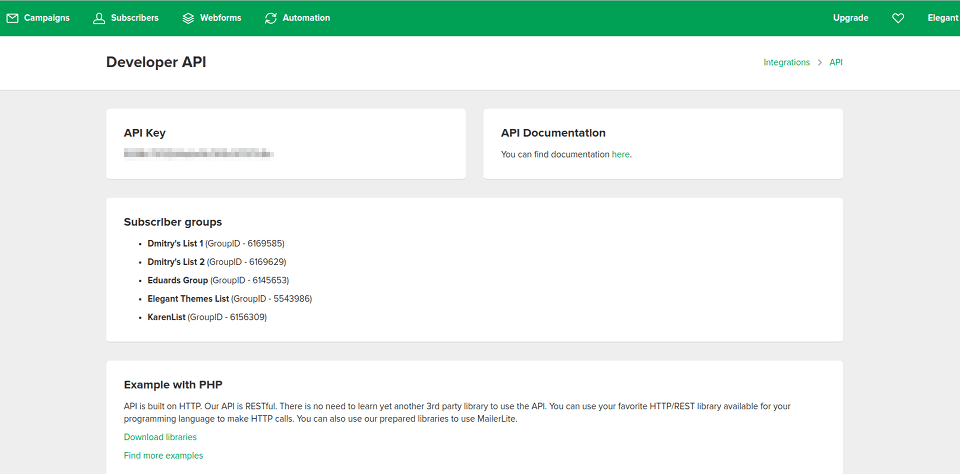Click the heart icon in top bar
Screen dimensions: 960x474
[898, 18]
